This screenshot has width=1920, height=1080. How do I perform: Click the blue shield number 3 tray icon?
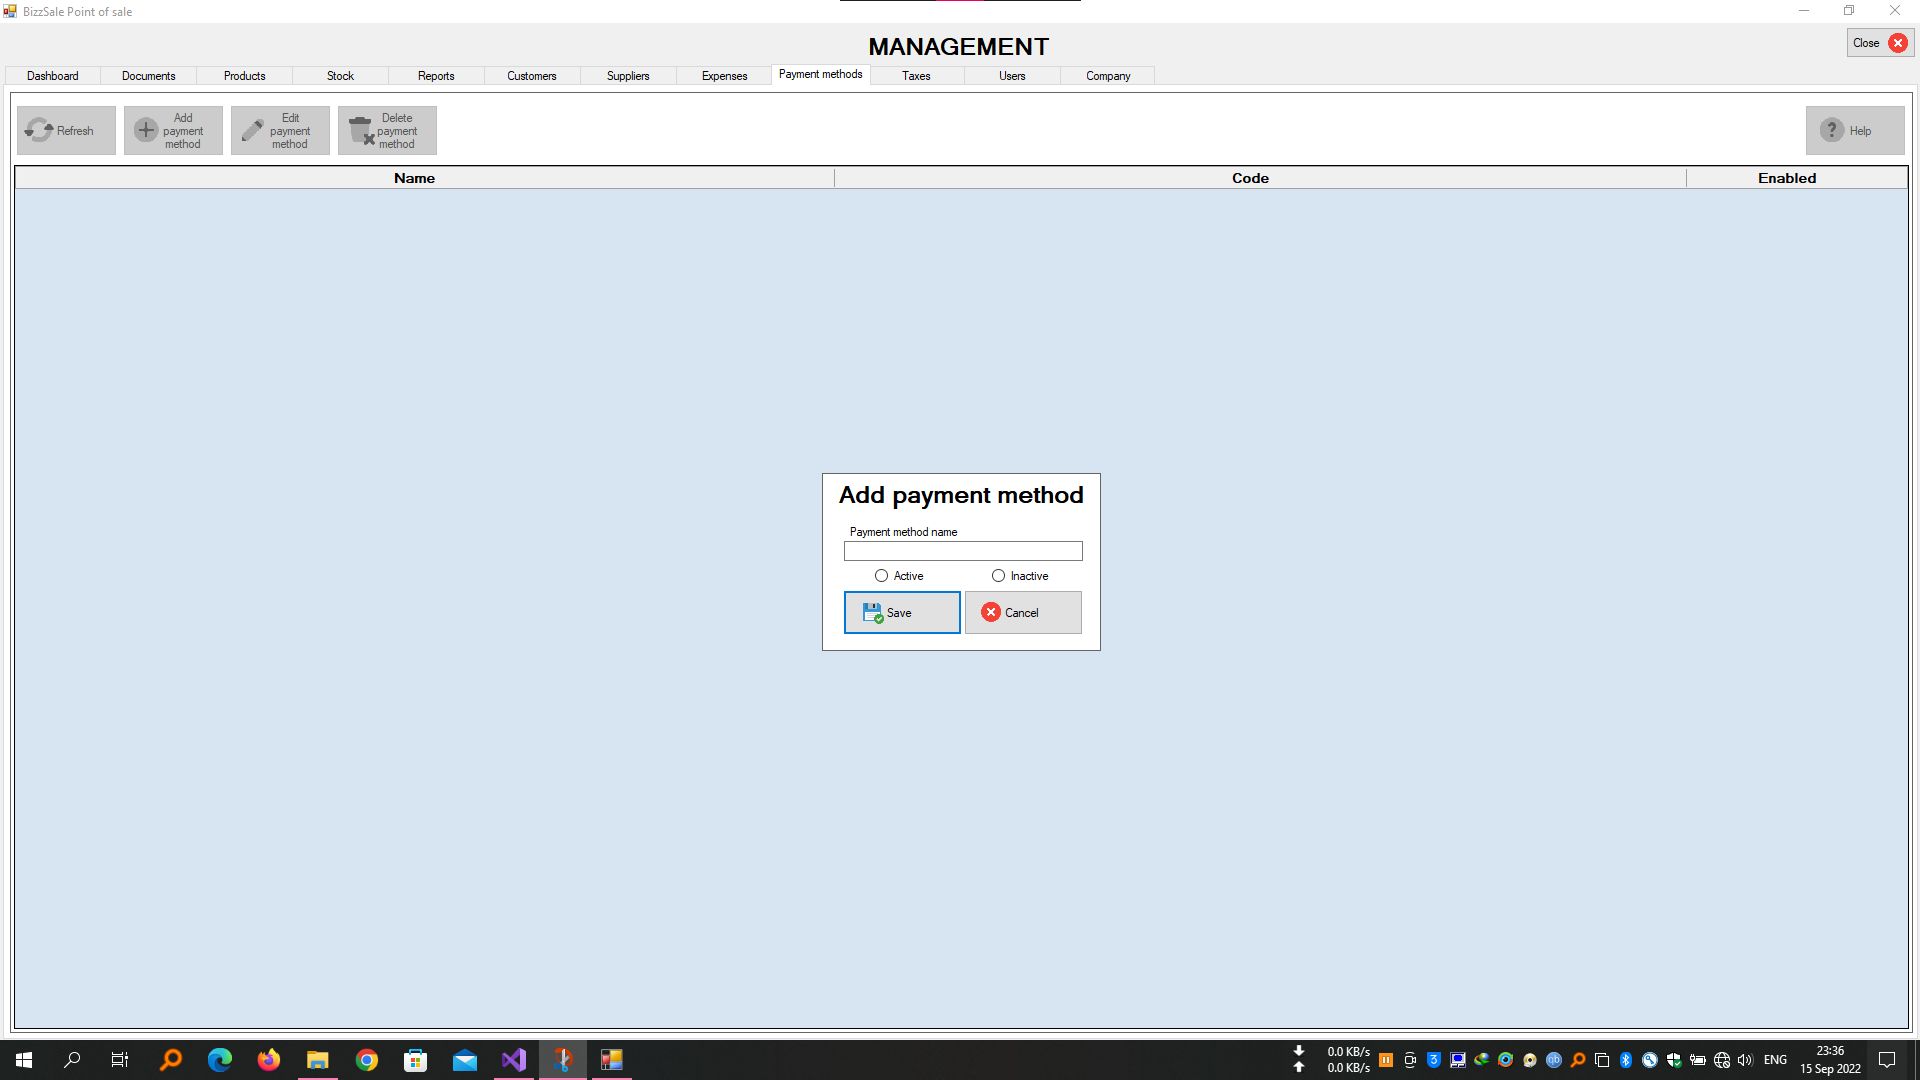click(x=1434, y=1060)
